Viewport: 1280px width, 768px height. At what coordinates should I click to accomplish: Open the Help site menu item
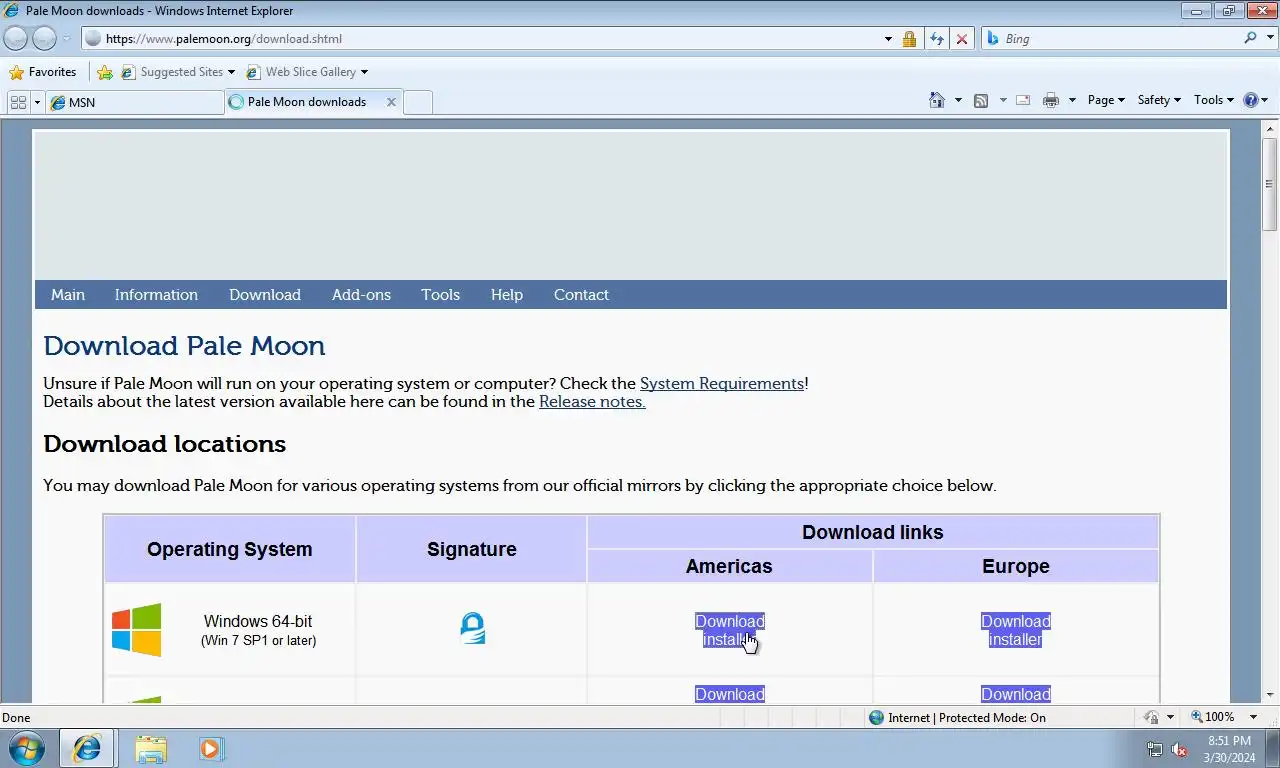coord(507,295)
